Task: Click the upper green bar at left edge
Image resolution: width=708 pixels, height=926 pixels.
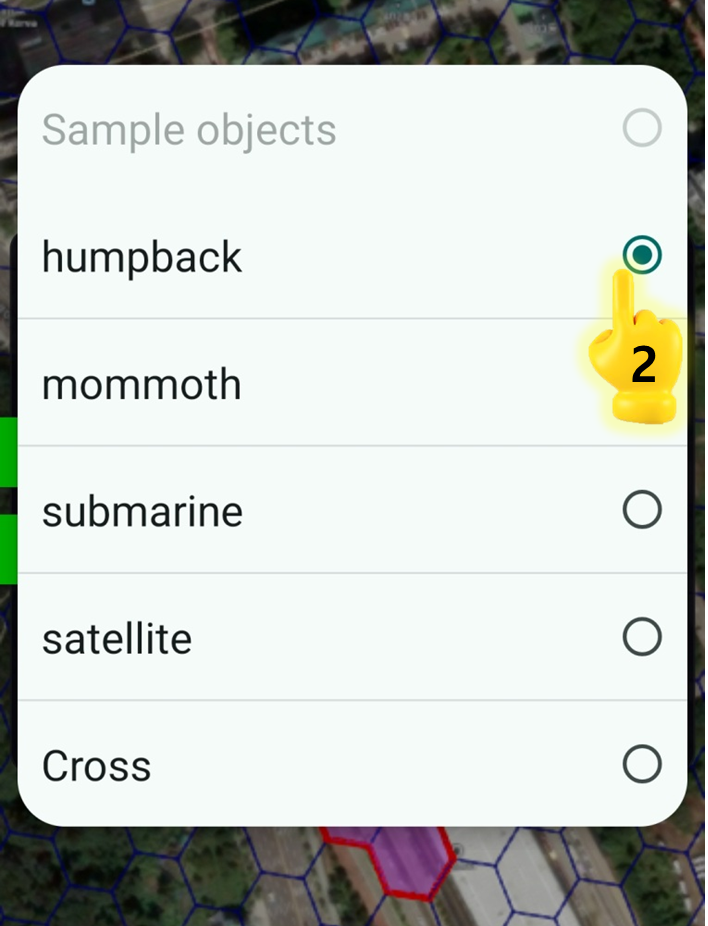Action: 8,452
